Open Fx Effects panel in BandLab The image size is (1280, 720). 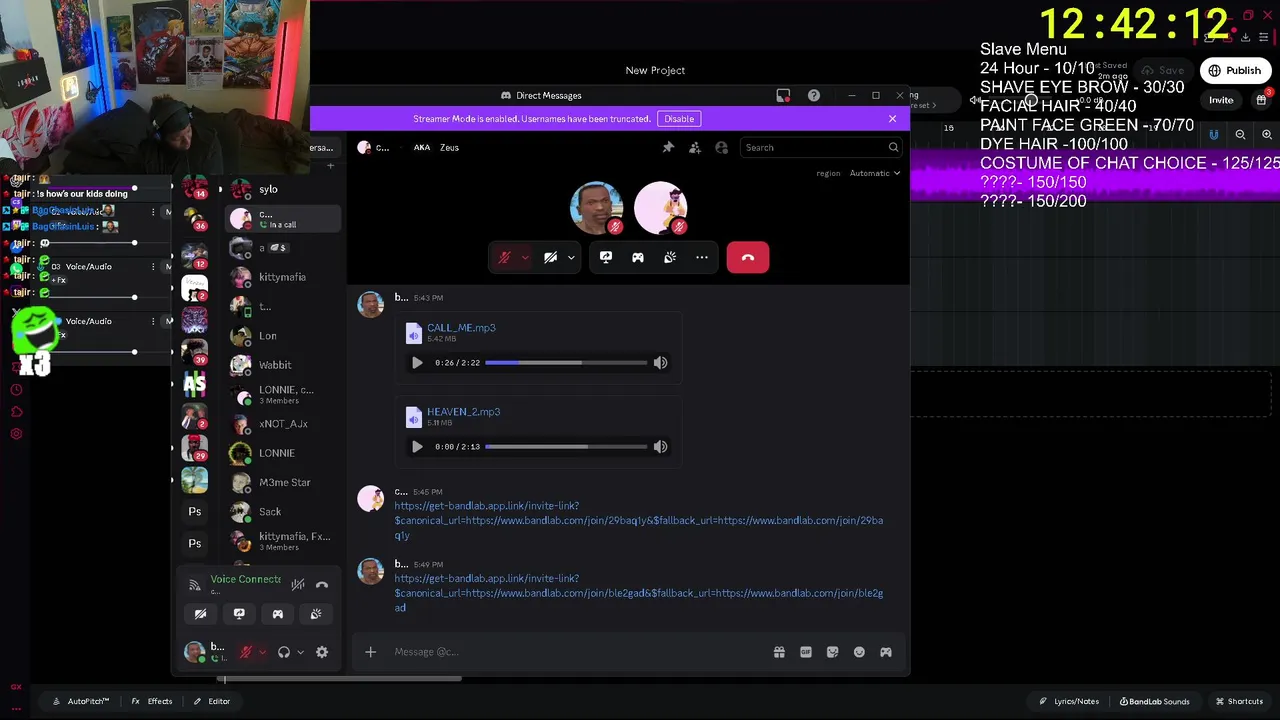pyautogui.click(x=152, y=701)
